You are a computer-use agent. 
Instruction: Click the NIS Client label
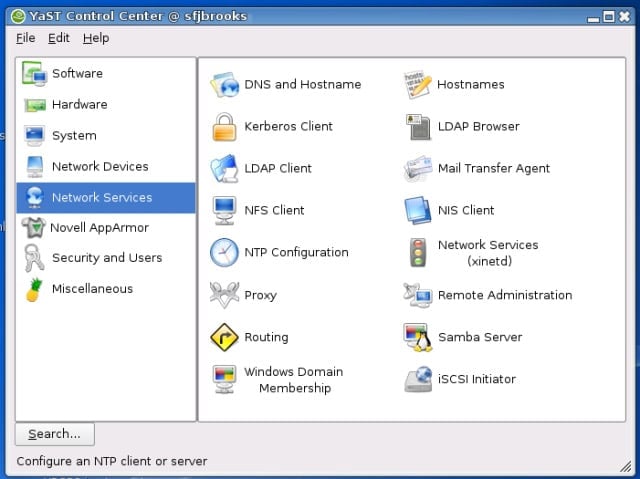[466, 211]
